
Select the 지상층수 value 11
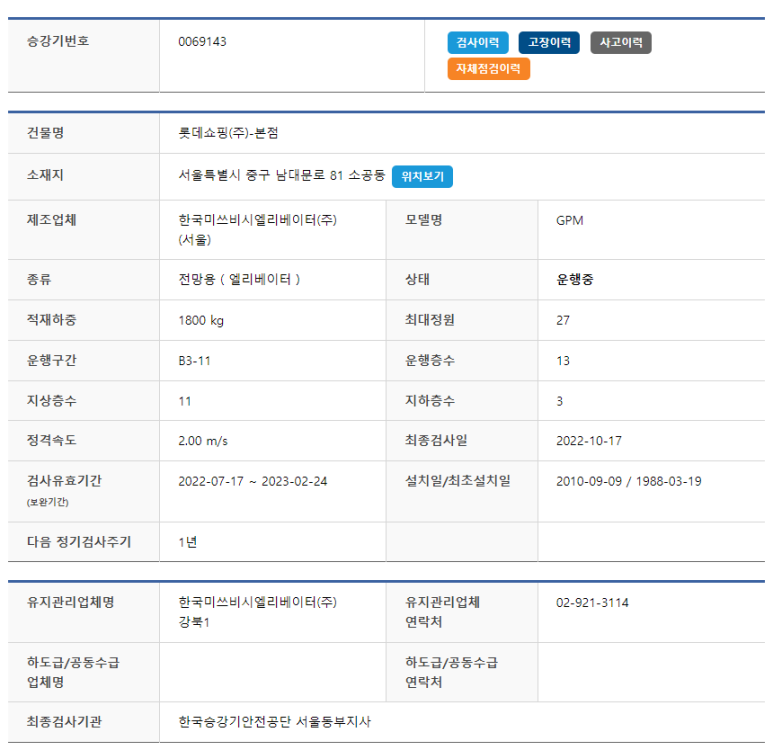[x=185, y=401]
